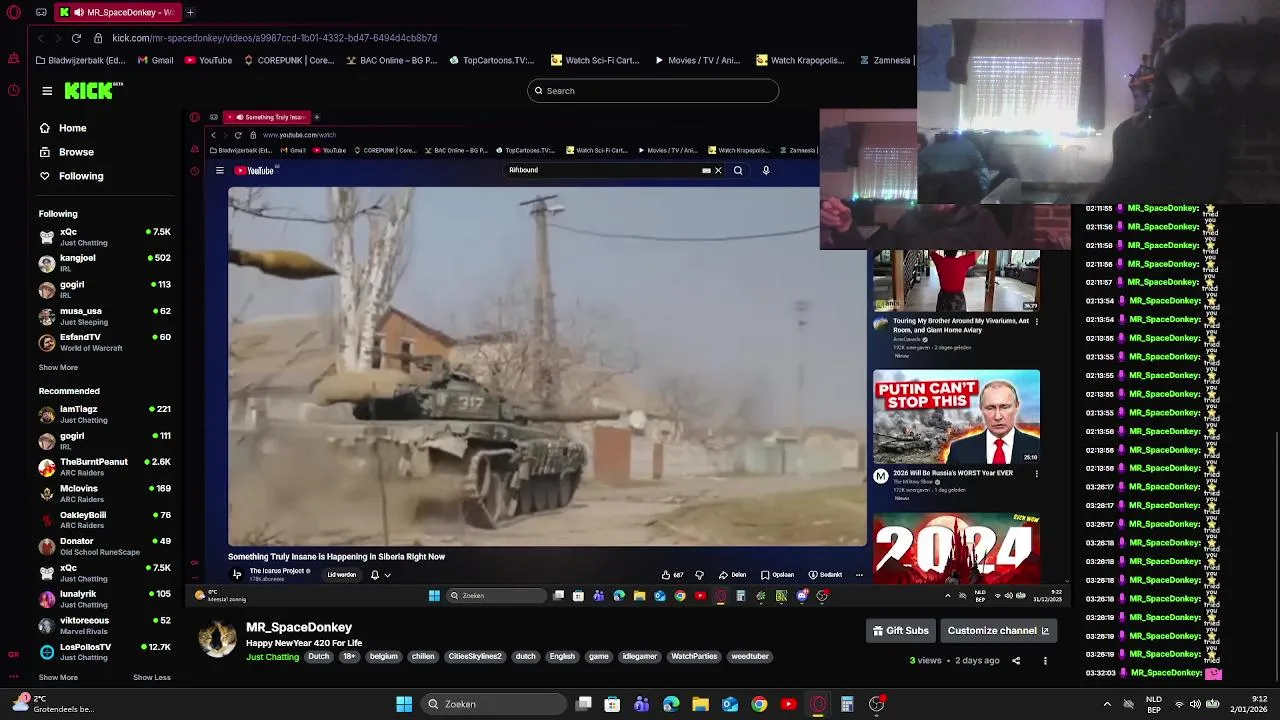Collapse Recommended list with Show Less
The width and height of the screenshot is (1280, 720).
[152, 677]
